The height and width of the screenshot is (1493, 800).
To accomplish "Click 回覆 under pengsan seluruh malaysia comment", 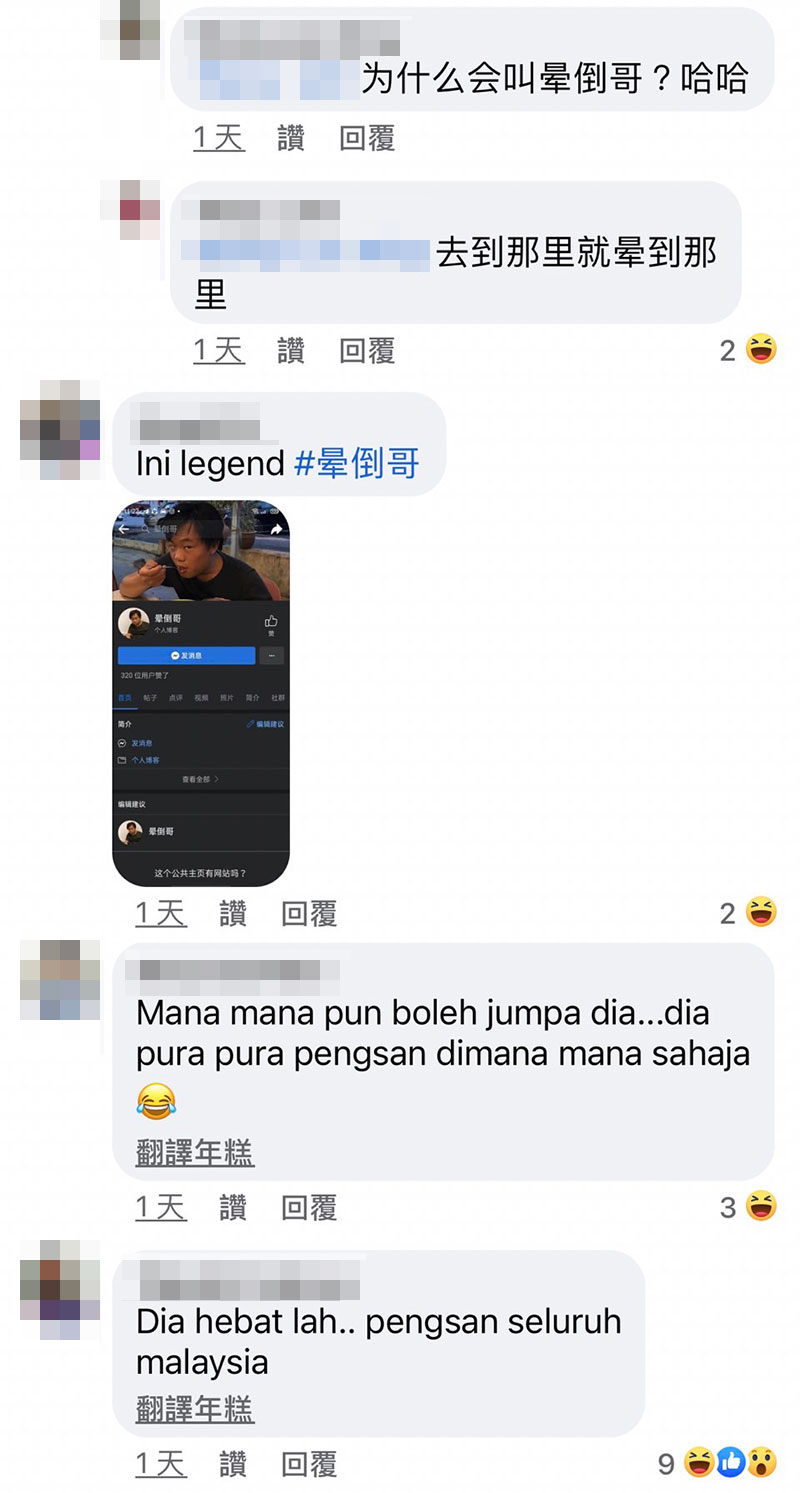I will pyautogui.click(x=309, y=1464).
